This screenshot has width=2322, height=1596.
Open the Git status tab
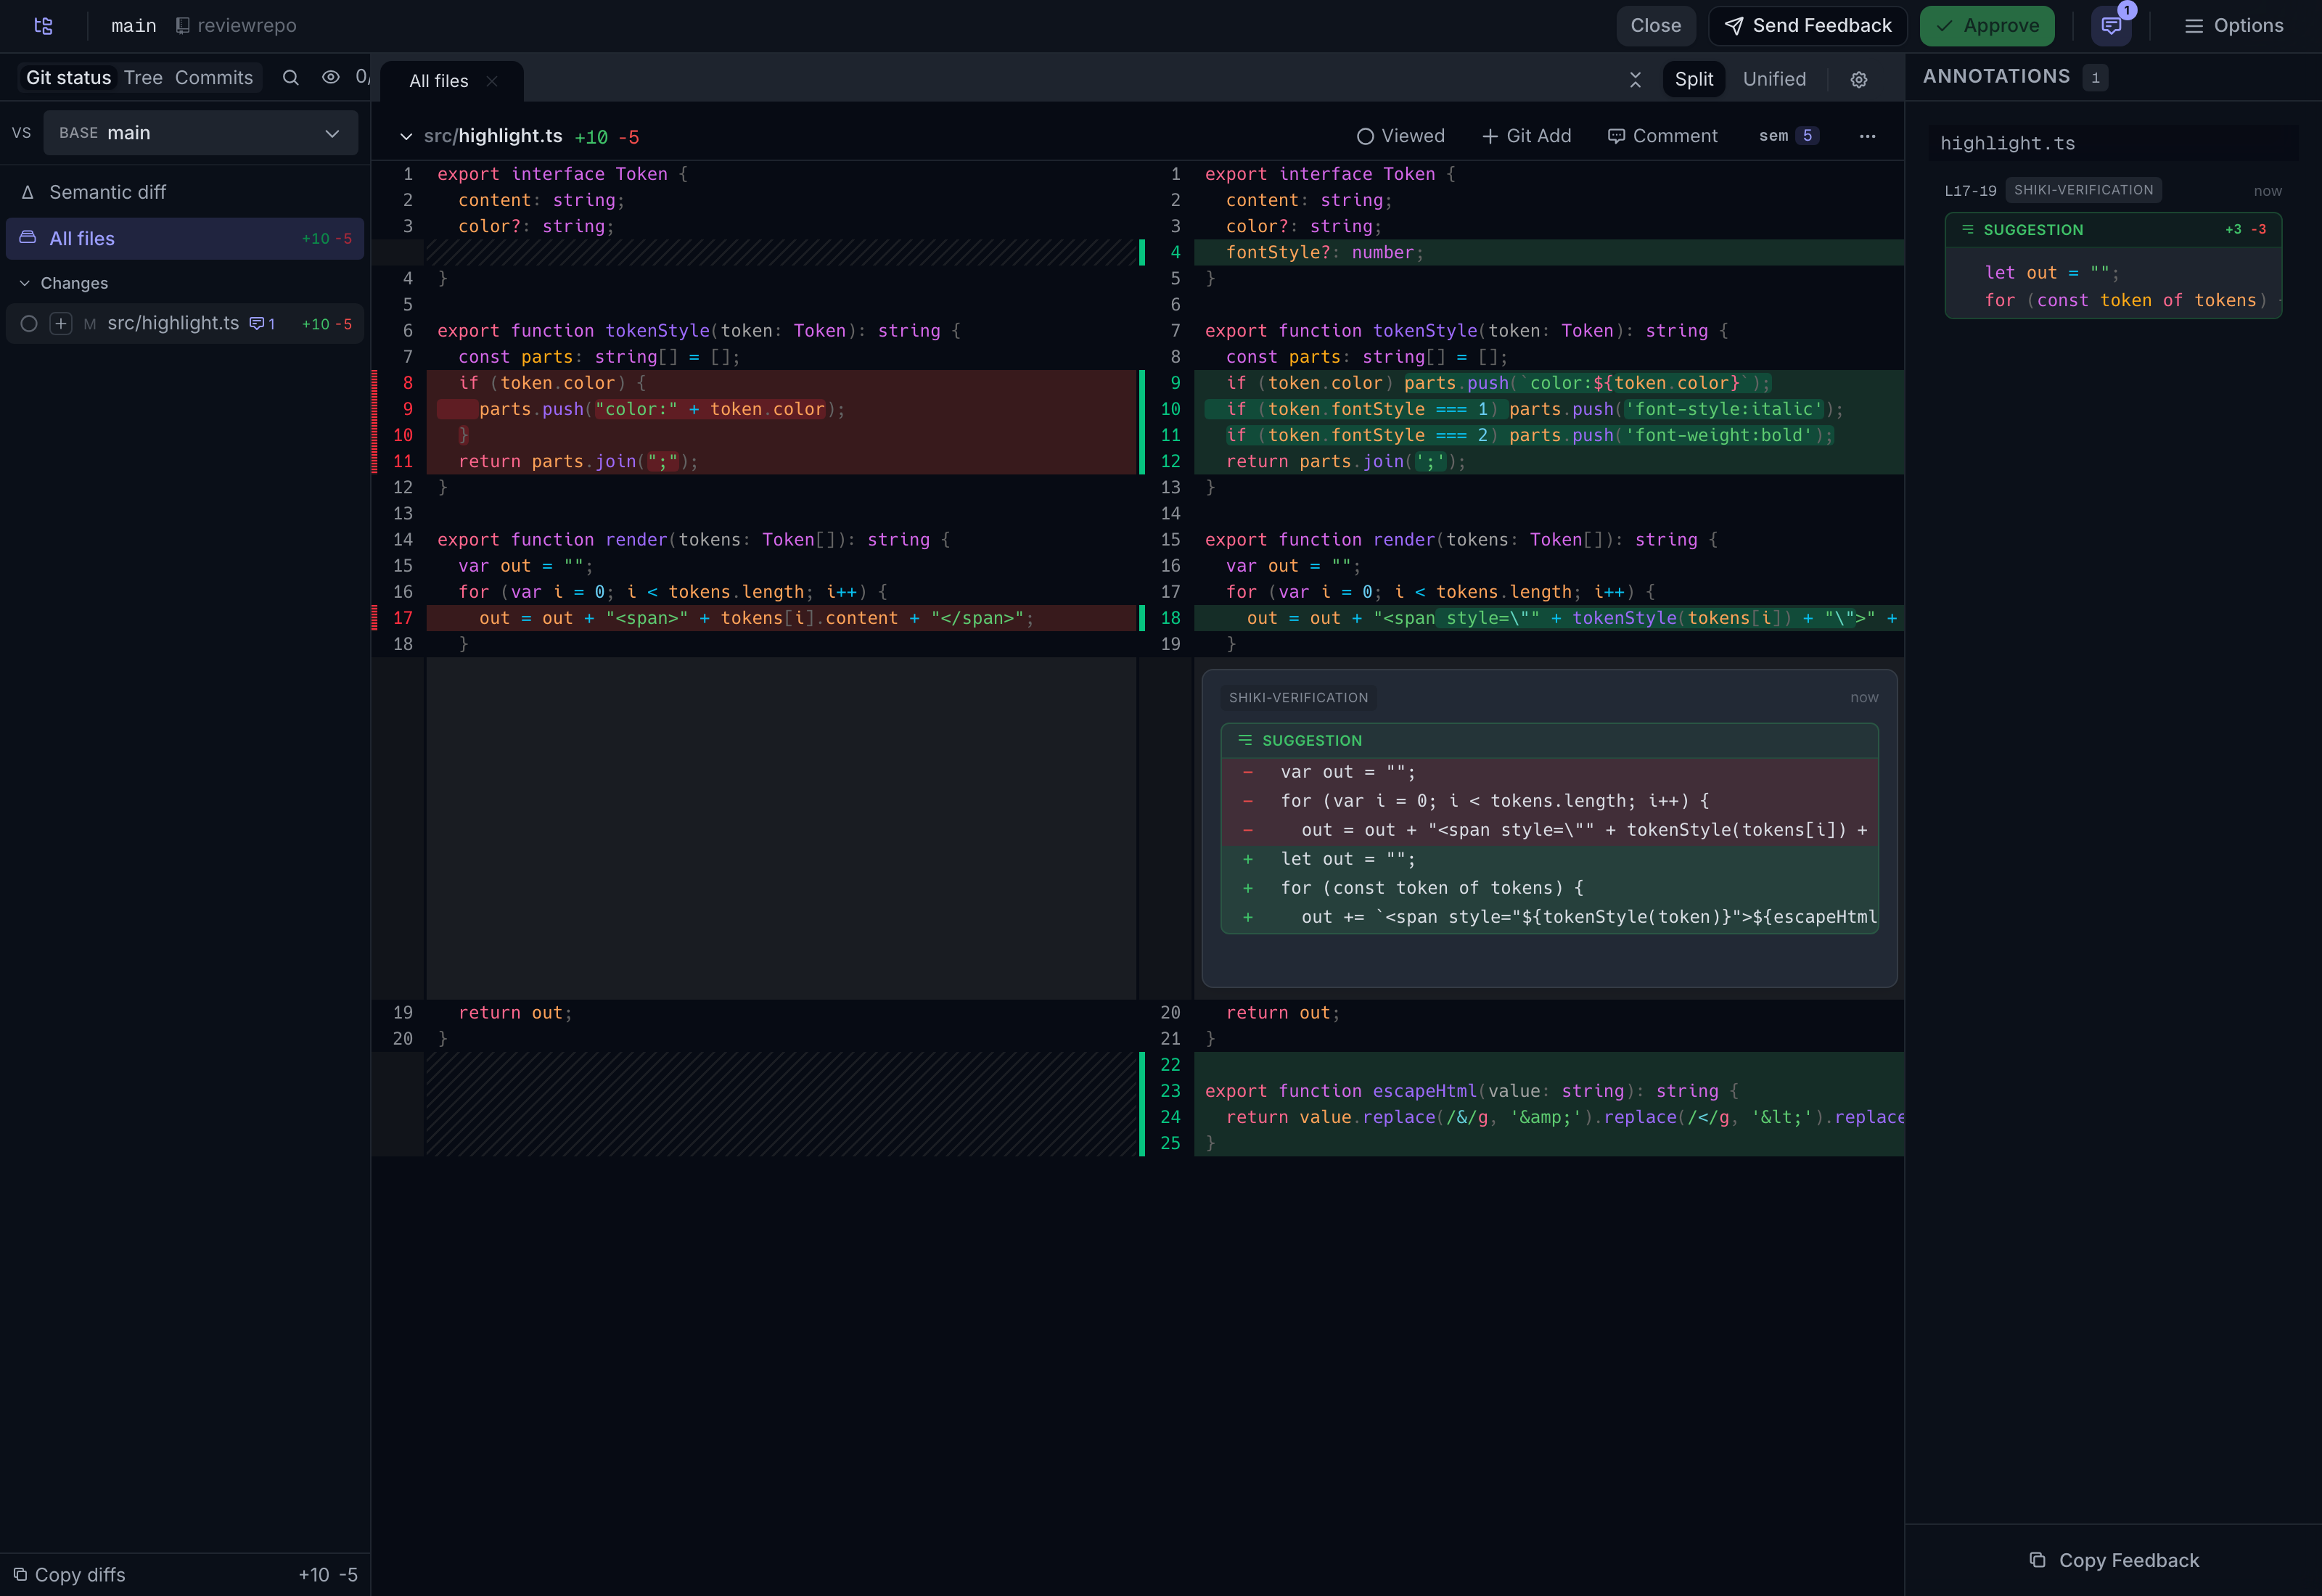point(68,78)
